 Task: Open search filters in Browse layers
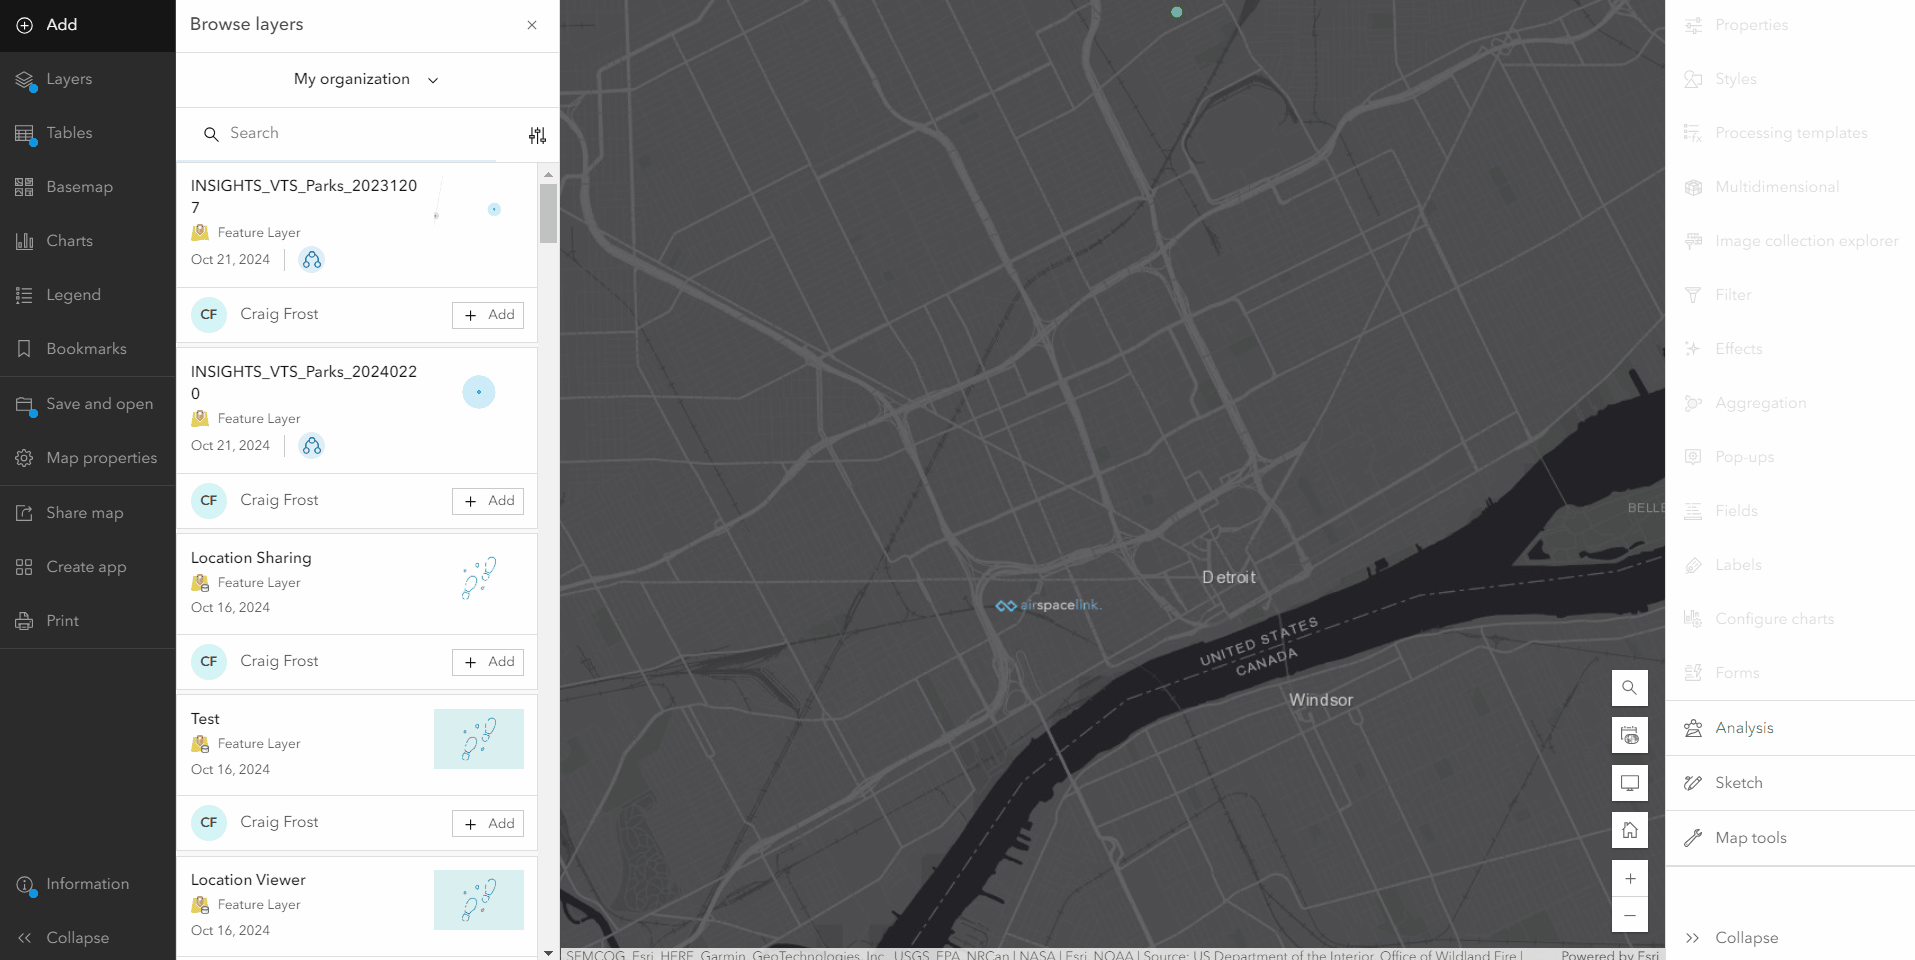(537, 134)
